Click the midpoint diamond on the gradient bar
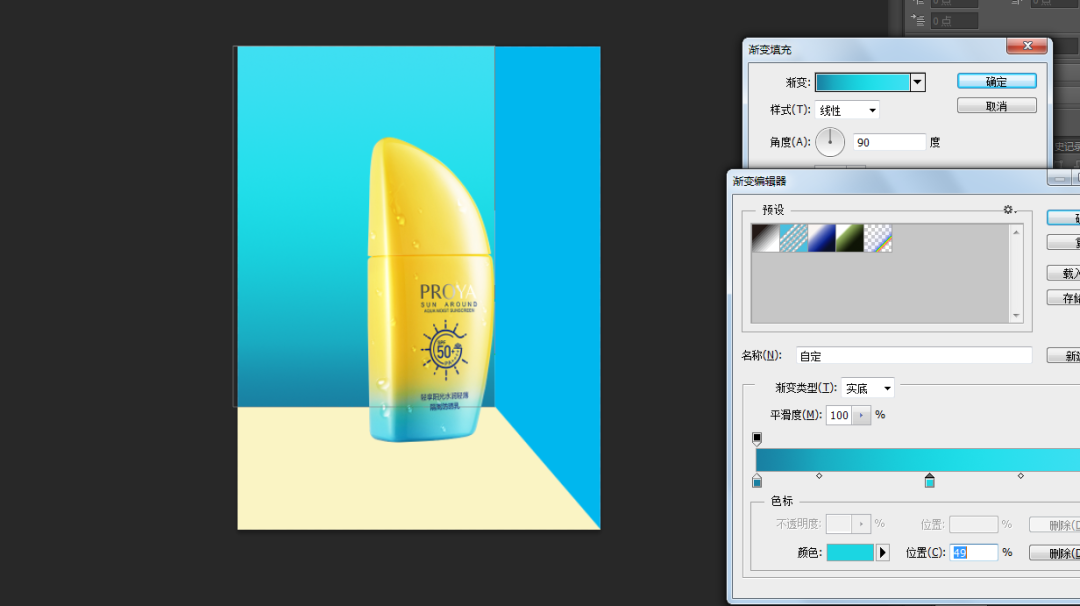 (x=820, y=478)
